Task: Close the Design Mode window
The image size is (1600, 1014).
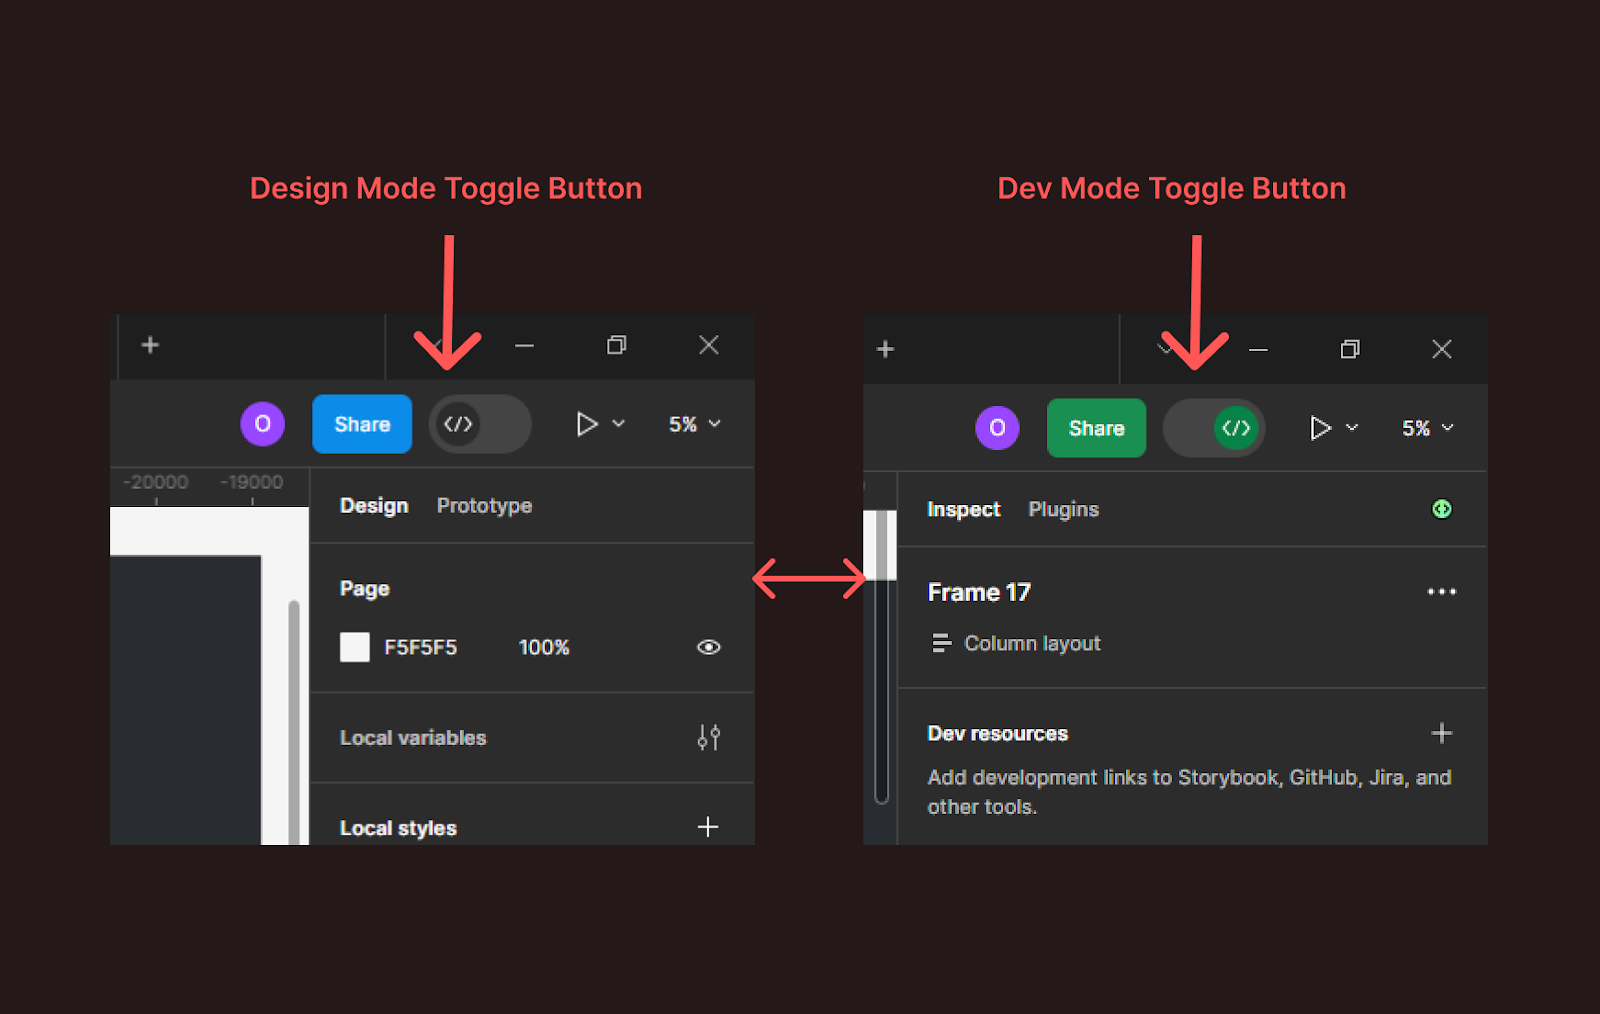Action: (x=709, y=345)
